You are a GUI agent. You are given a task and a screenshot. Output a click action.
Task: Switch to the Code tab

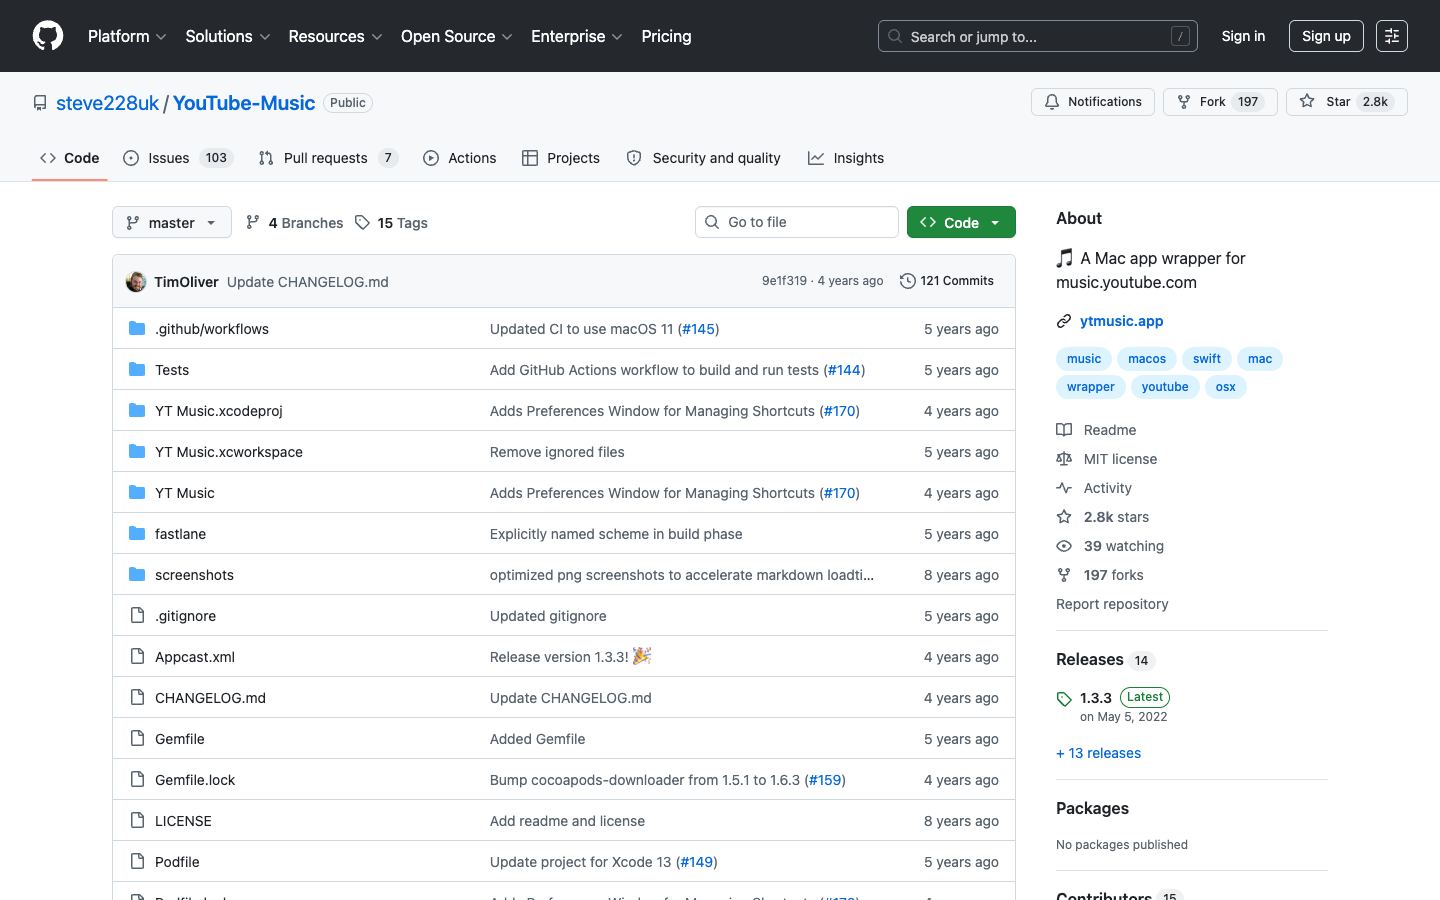(70, 158)
